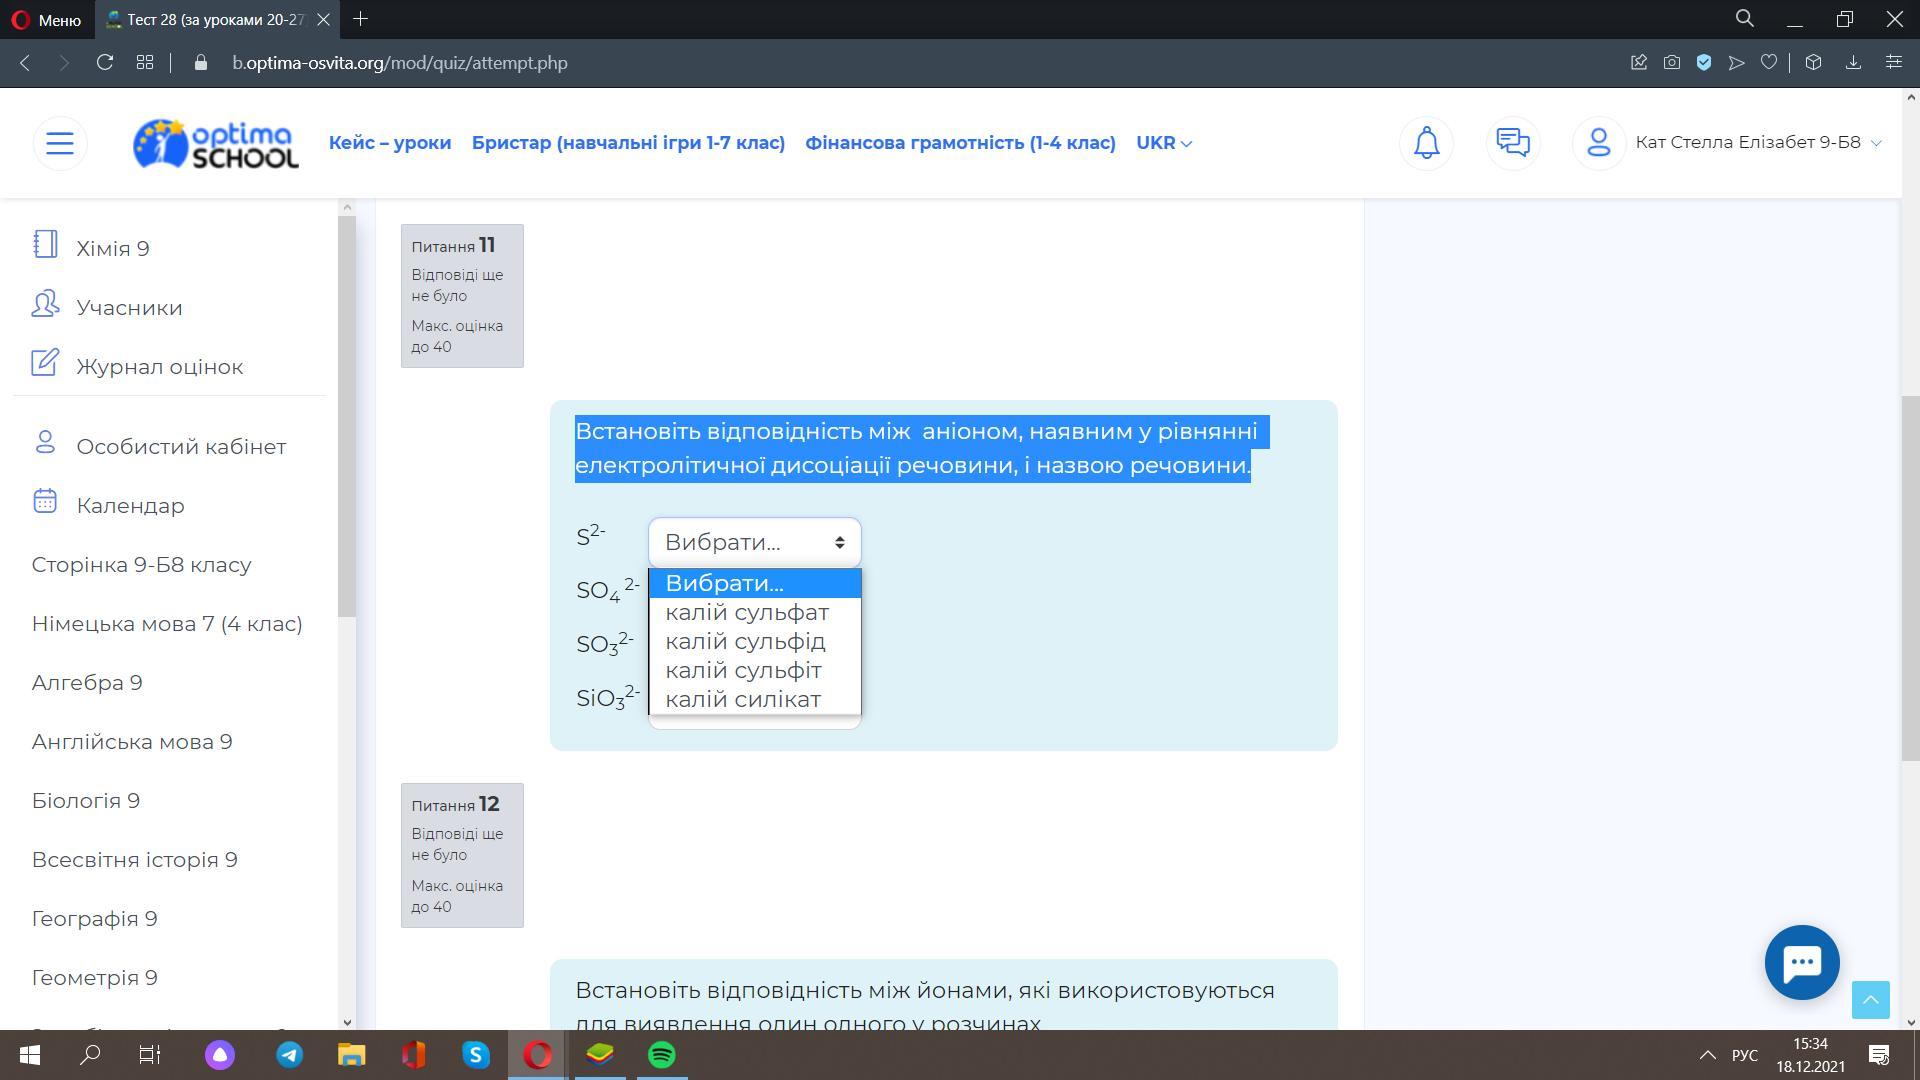
Task: Click the Вибрати dropdown for S2-
Action: tap(754, 542)
